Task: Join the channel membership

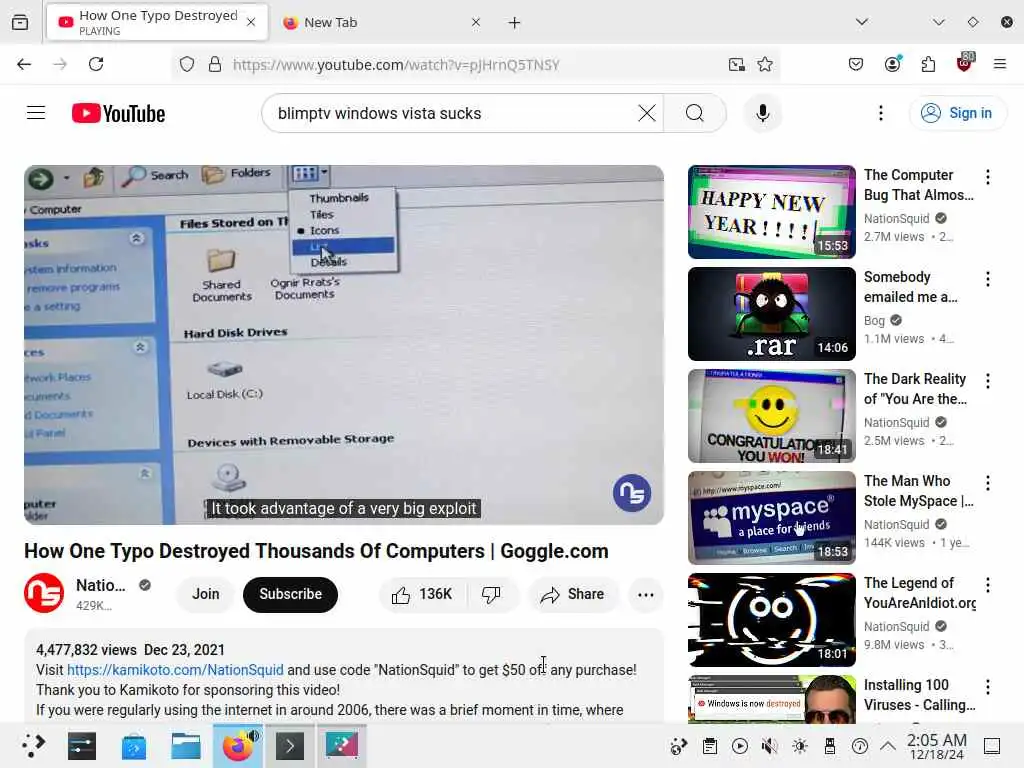Action: [x=205, y=594]
